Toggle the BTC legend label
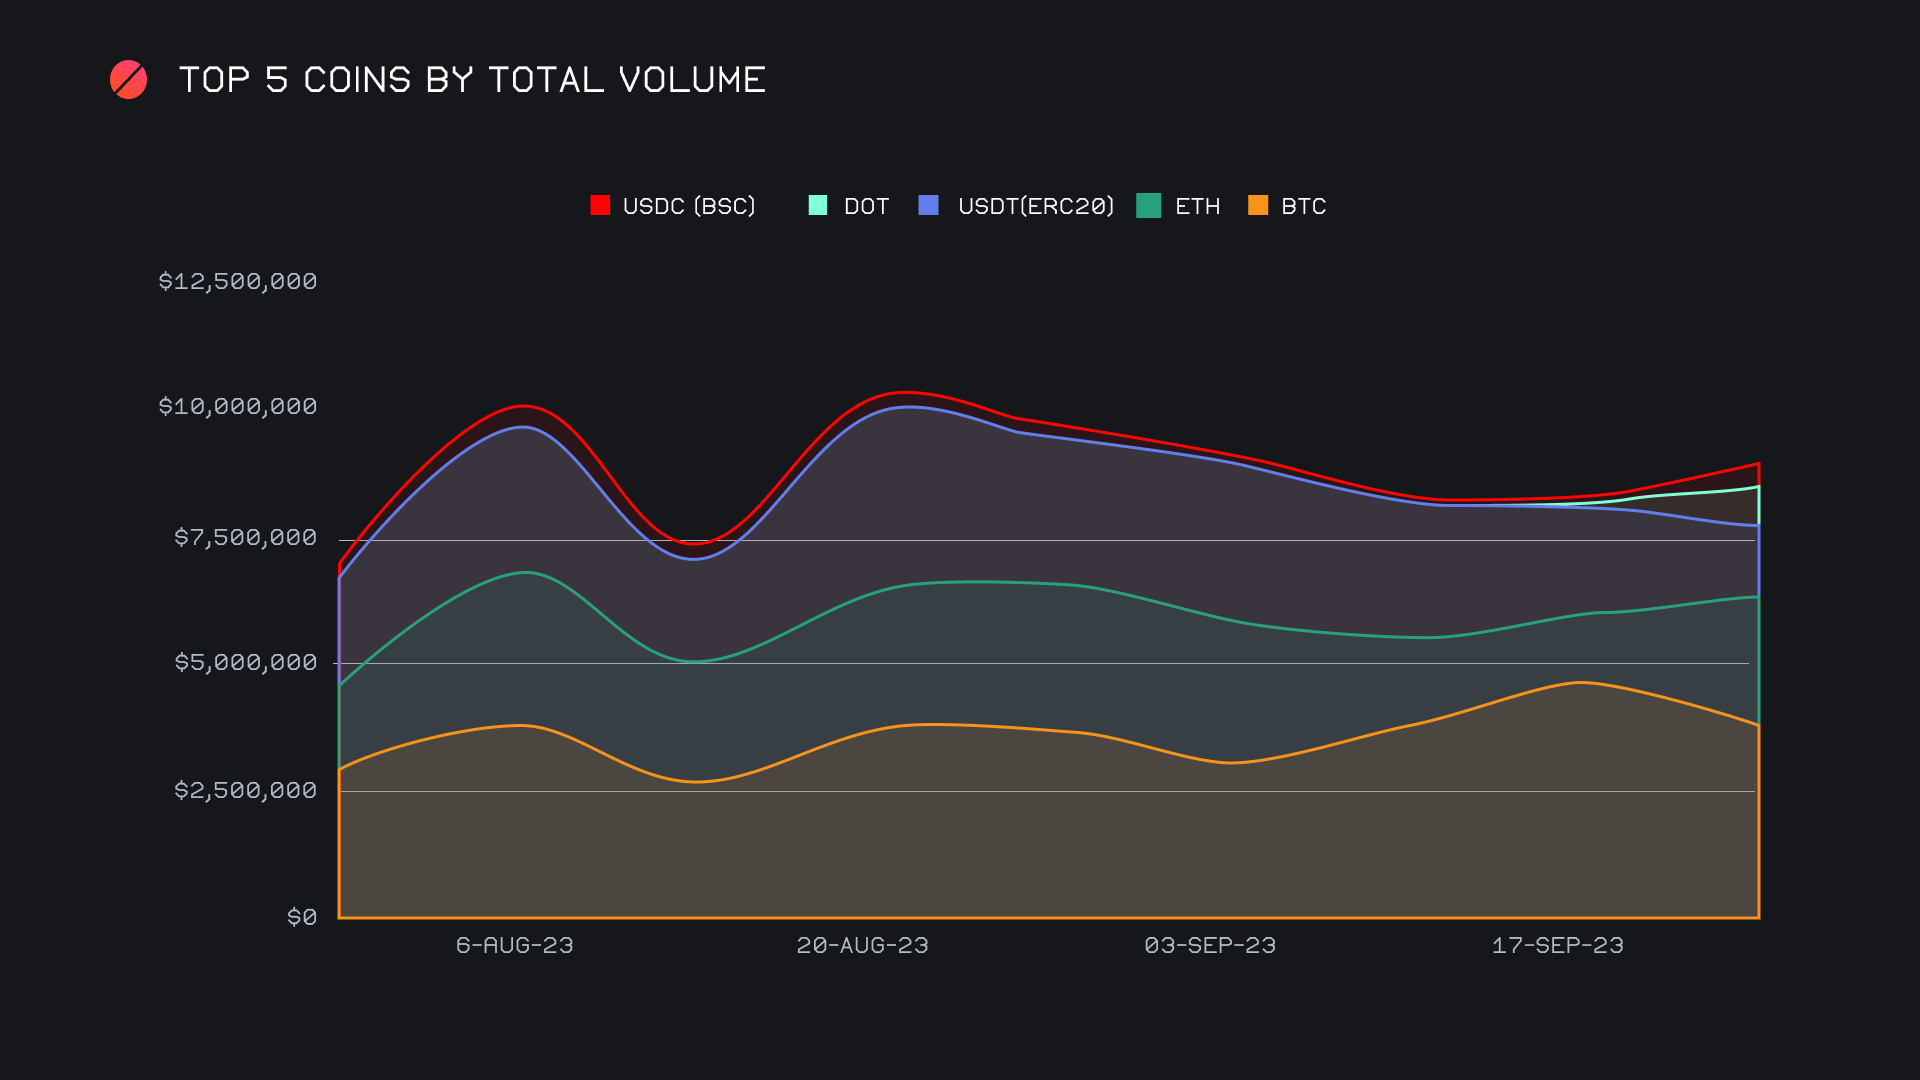The width and height of the screenshot is (1920, 1080). point(1303,206)
